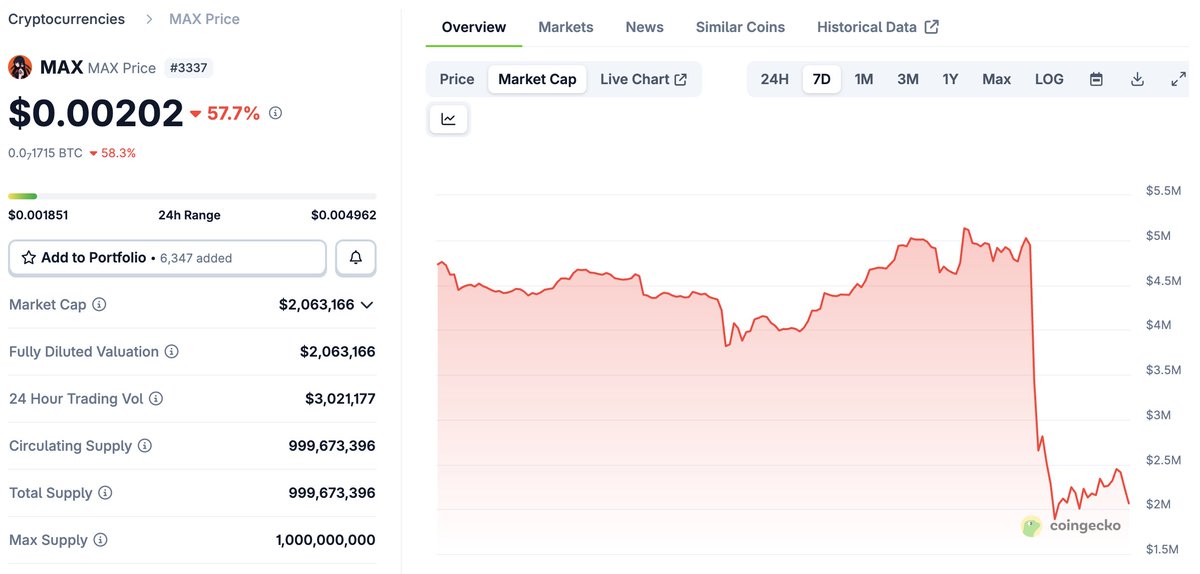Viewport: 1200px width, 574px height.
Task: Go to Cryptocurrencies breadcrumb link
Action: tap(66, 19)
